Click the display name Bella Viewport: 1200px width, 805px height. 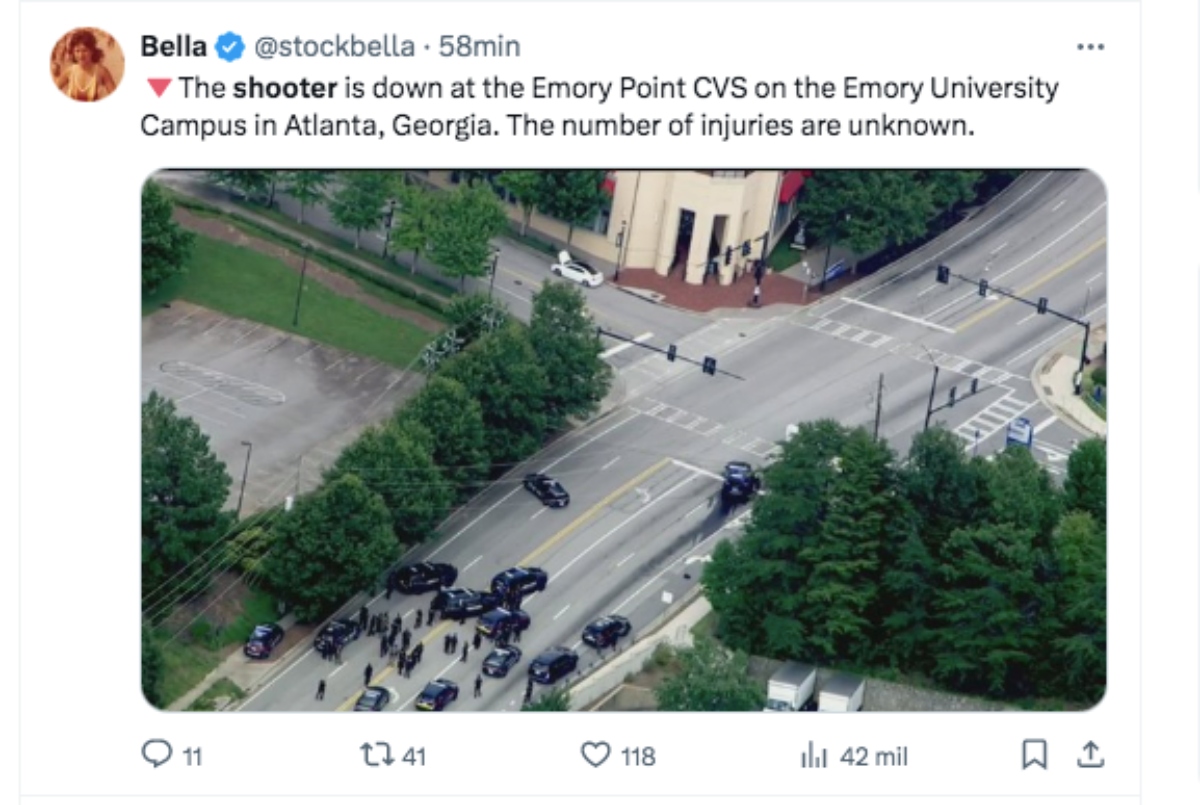point(172,45)
